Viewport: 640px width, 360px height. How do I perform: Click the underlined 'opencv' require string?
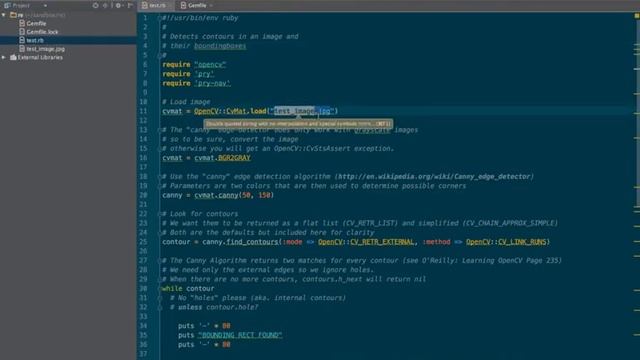(210, 64)
